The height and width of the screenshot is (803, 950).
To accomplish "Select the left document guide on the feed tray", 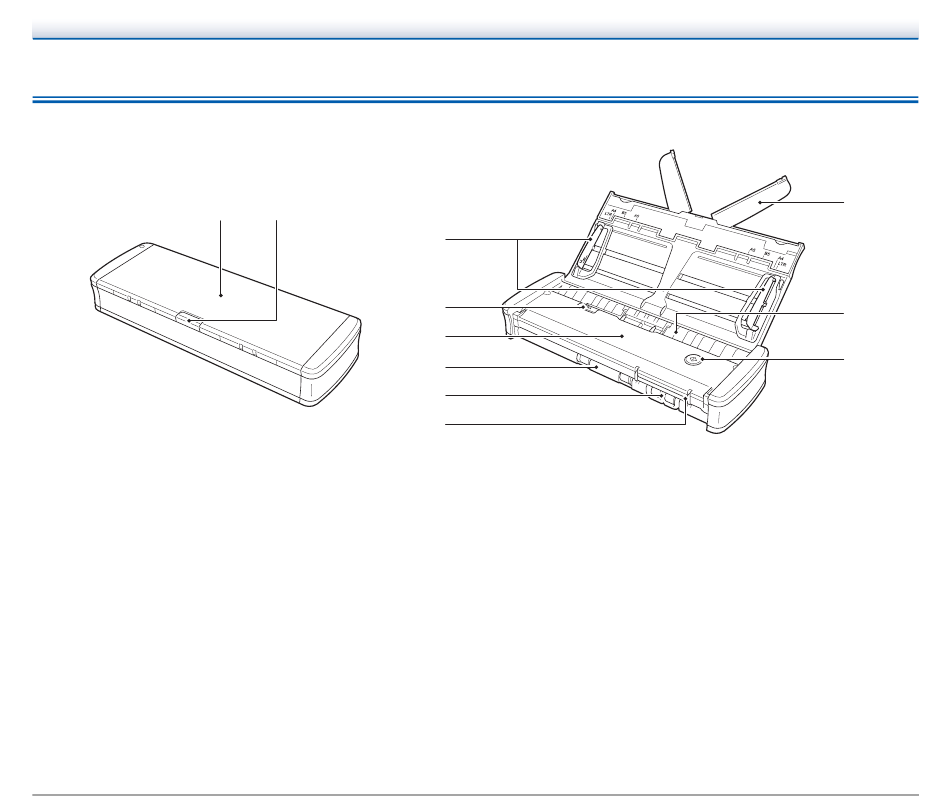I will click(x=589, y=250).
